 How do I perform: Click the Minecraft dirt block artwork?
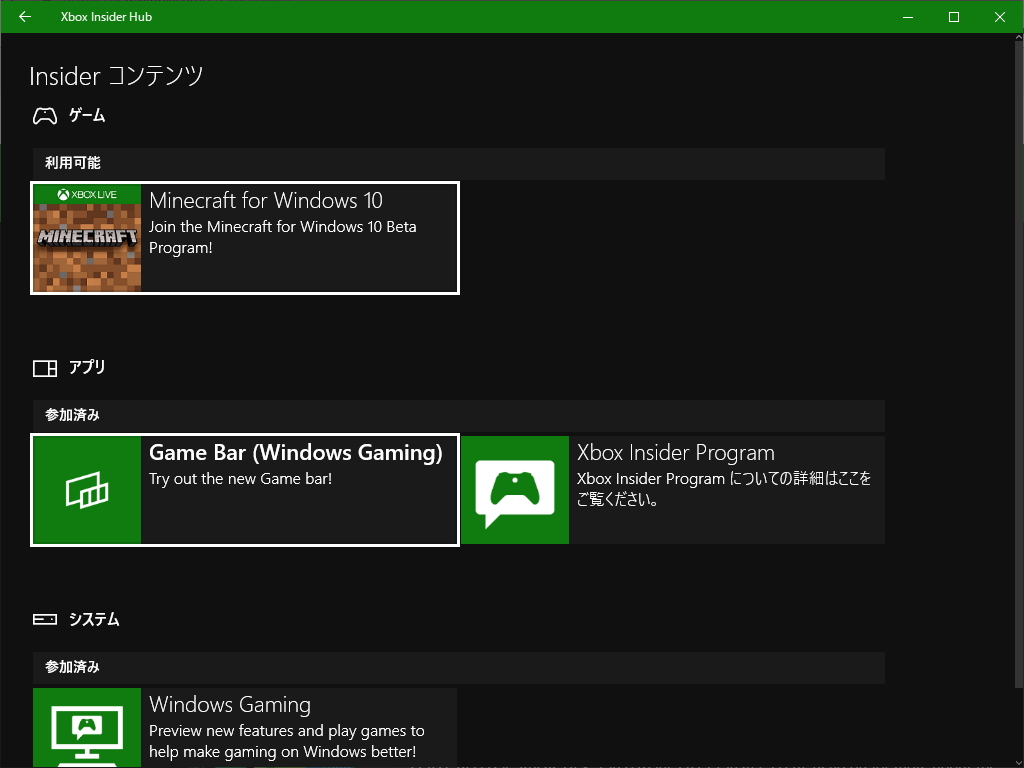click(x=86, y=245)
